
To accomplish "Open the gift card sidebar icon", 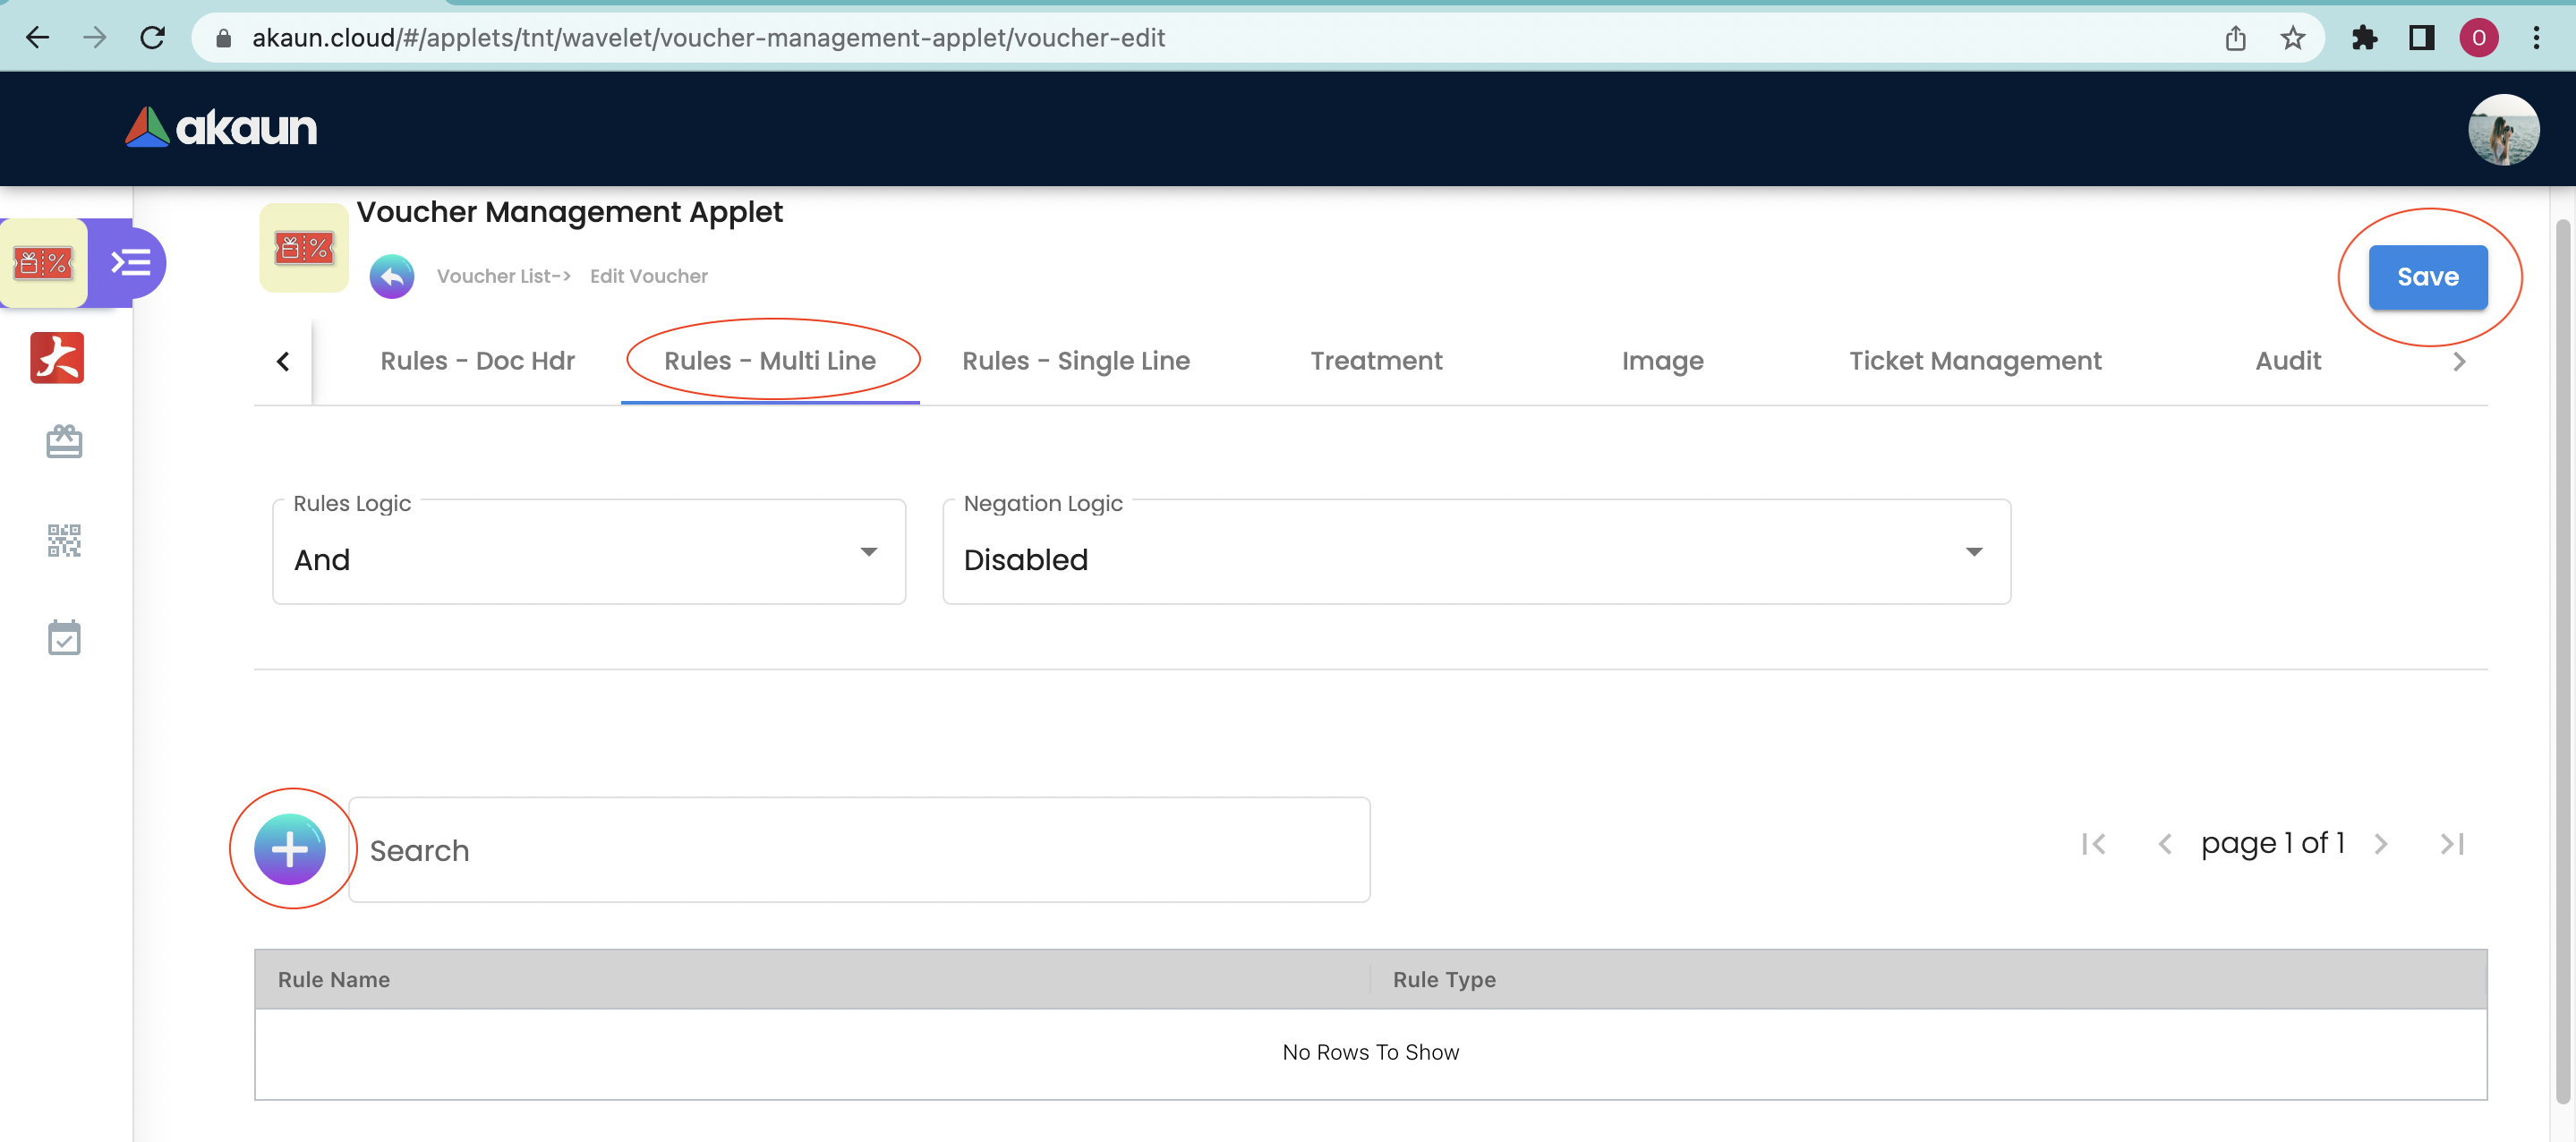I will (64, 441).
